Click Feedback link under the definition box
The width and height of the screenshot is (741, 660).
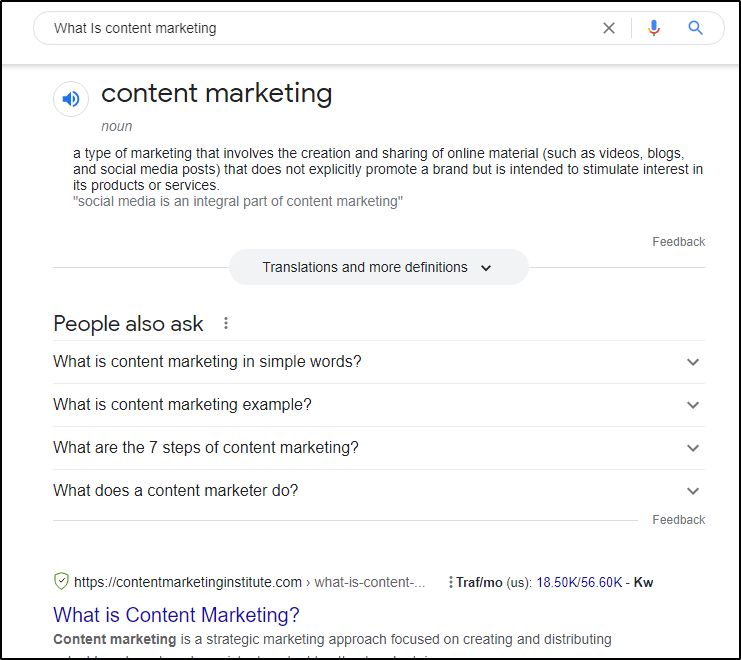pos(678,242)
